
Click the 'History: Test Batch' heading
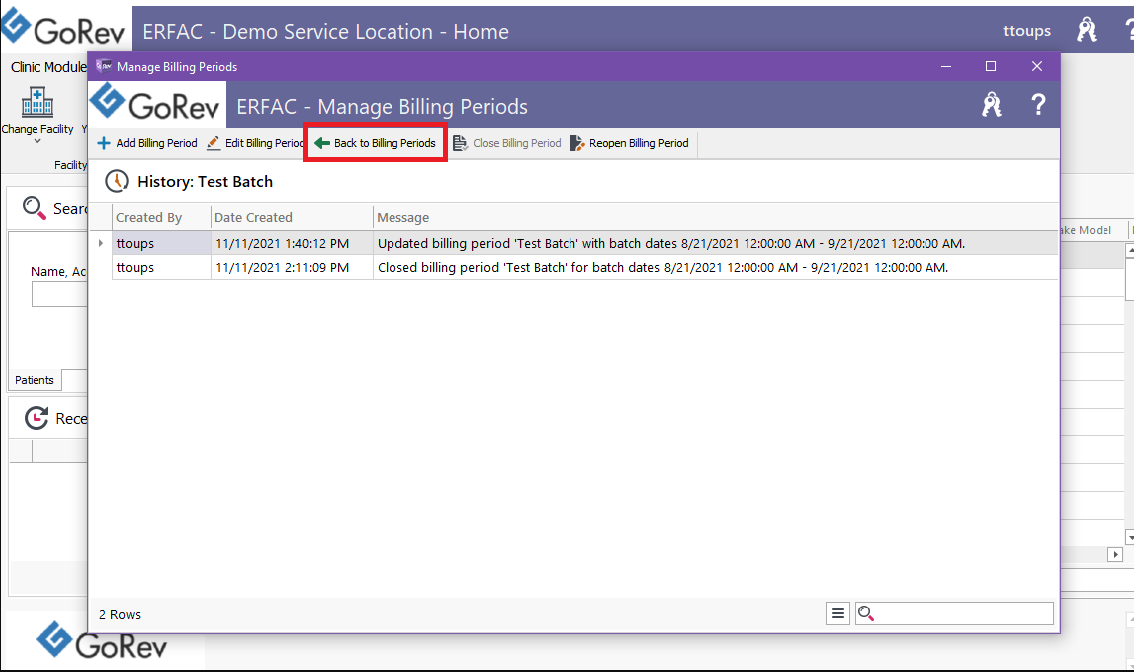click(x=205, y=182)
